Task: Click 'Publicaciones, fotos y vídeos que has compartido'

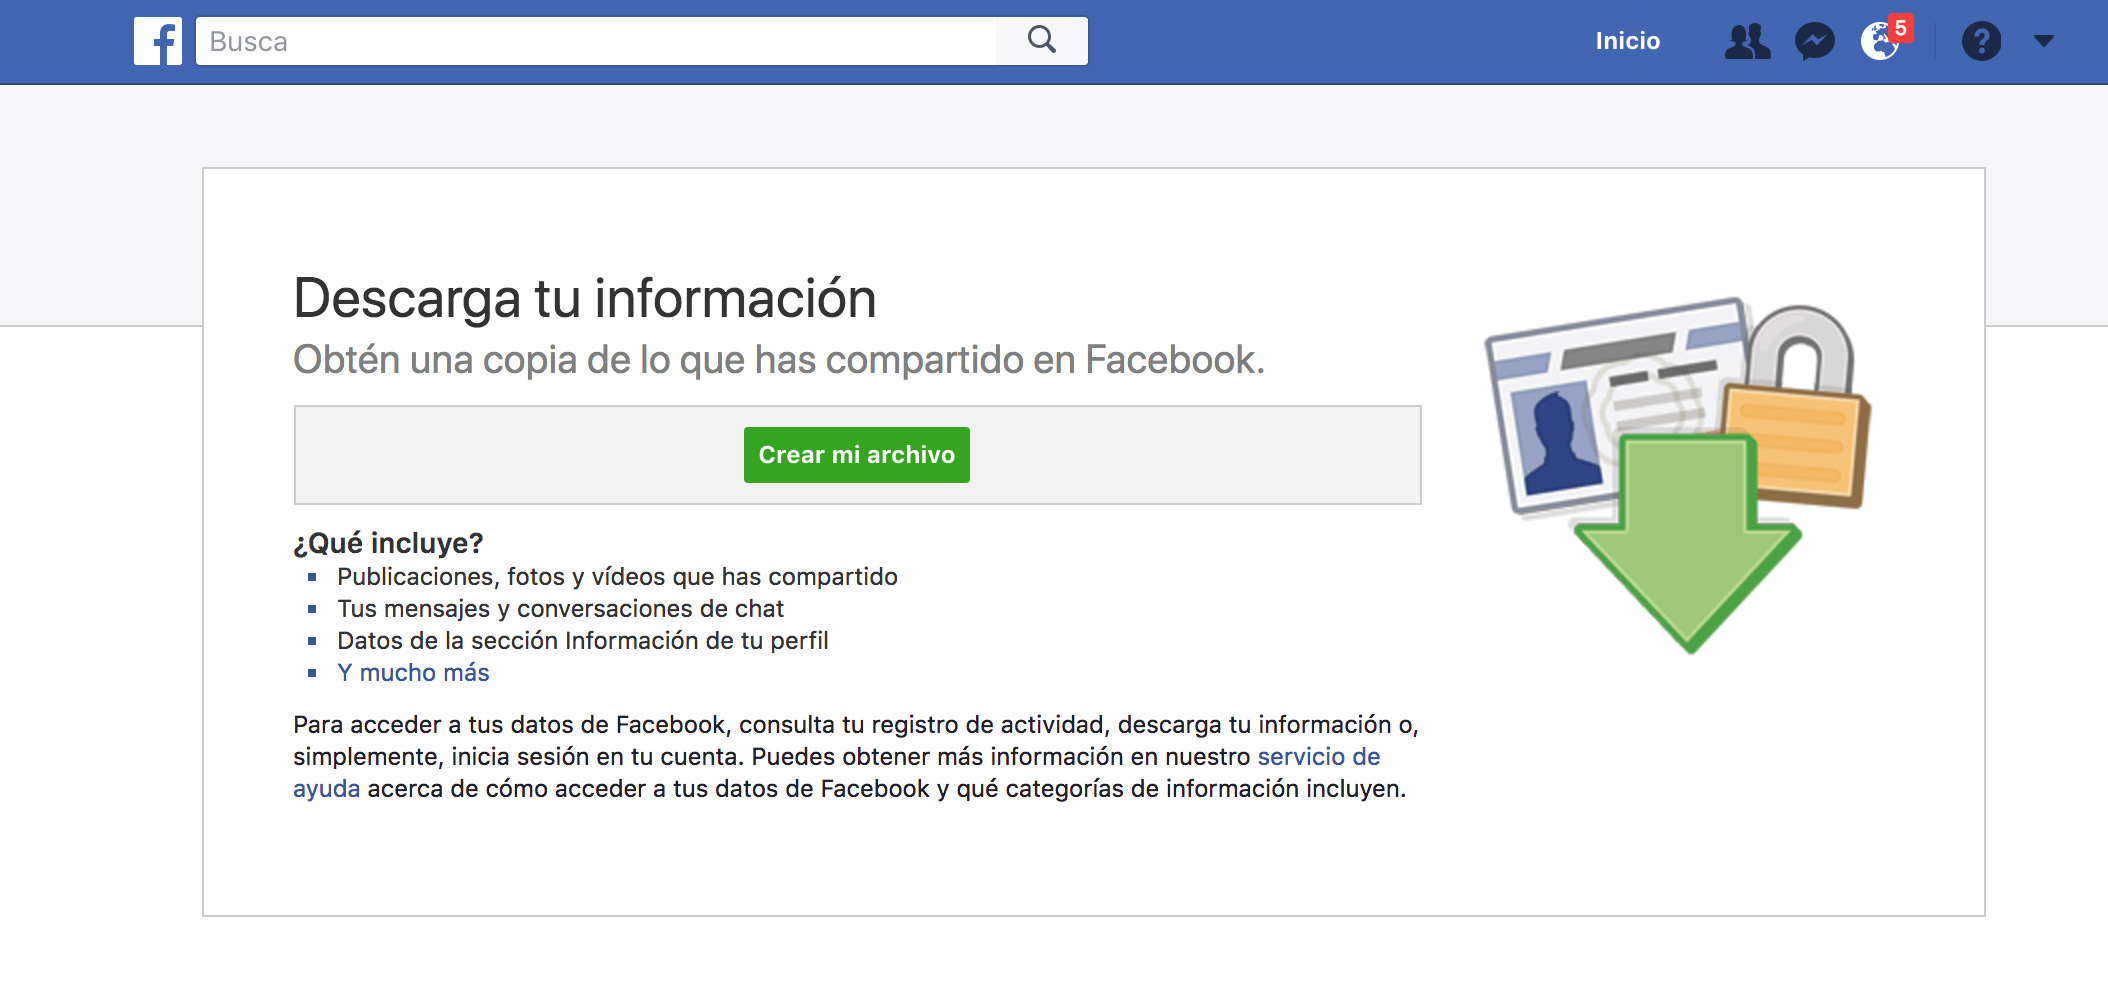Action: [617, 577]
